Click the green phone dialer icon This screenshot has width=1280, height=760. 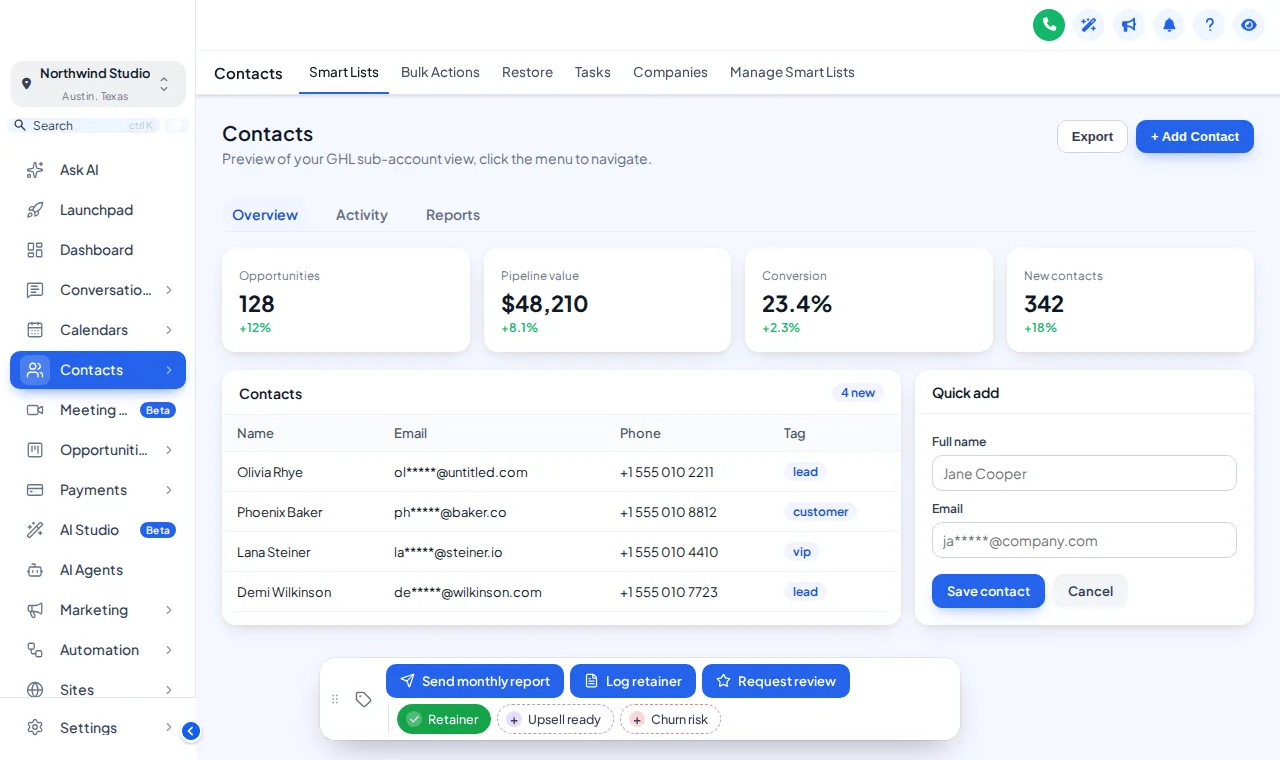pos(1049,25)
